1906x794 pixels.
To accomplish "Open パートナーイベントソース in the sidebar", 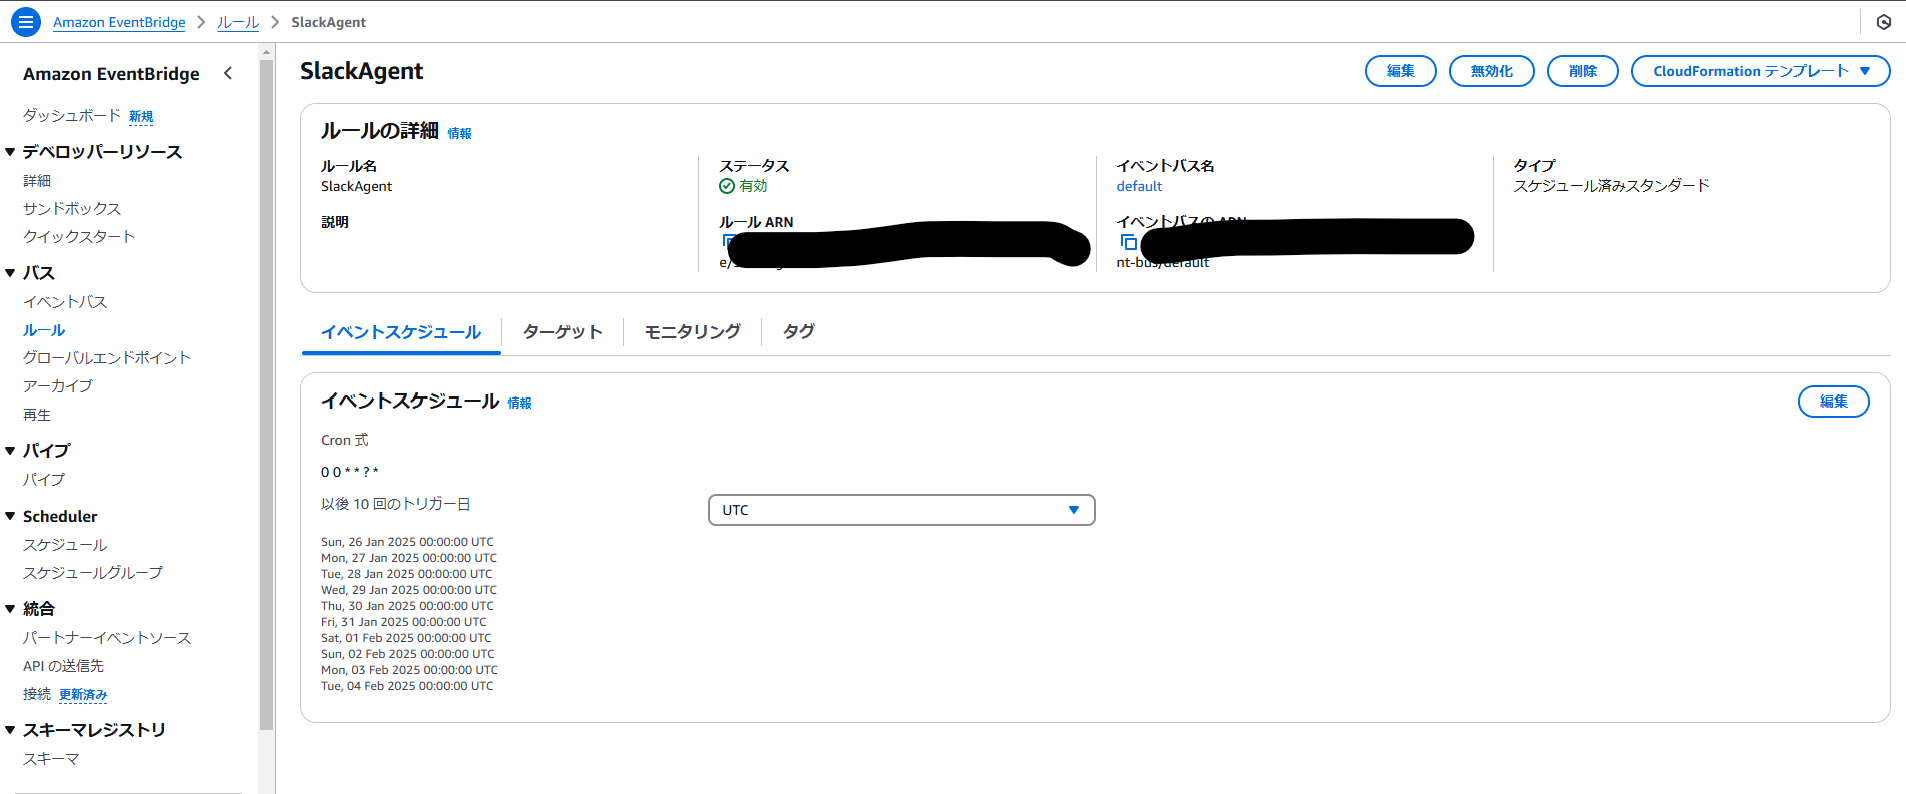I will click(107, 638).
